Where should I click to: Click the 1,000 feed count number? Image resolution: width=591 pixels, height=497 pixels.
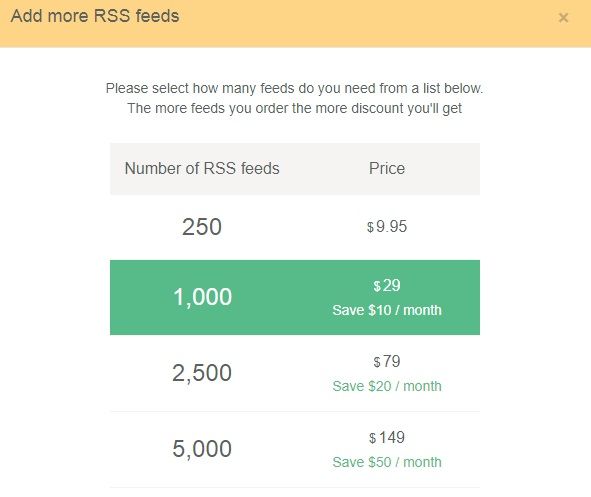point(202,297)
